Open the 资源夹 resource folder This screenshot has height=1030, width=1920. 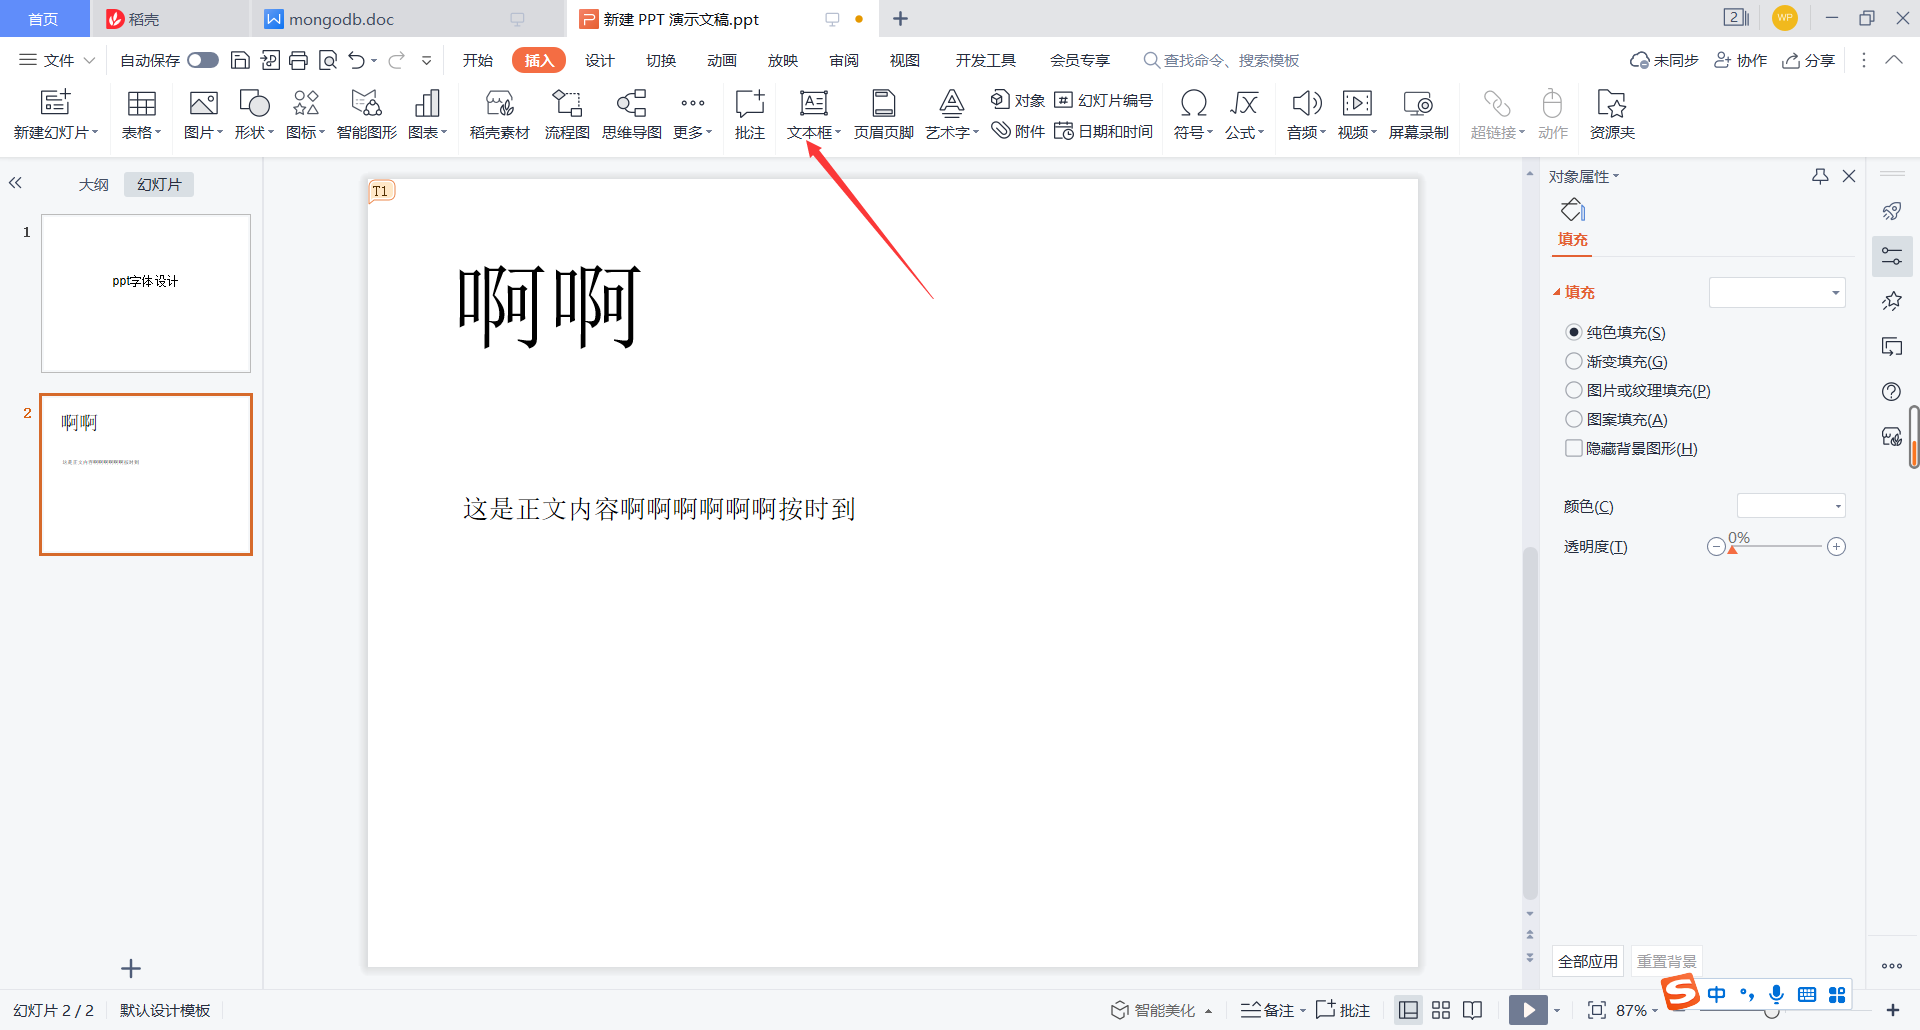pos(1612,114)
